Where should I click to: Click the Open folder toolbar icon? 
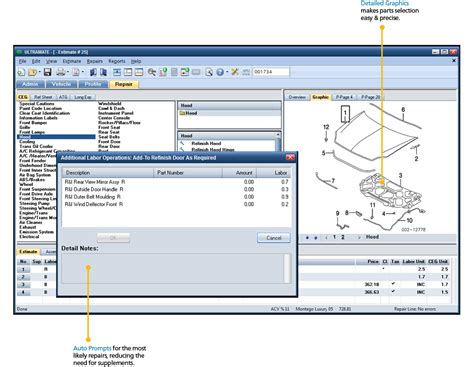[33, 72]
